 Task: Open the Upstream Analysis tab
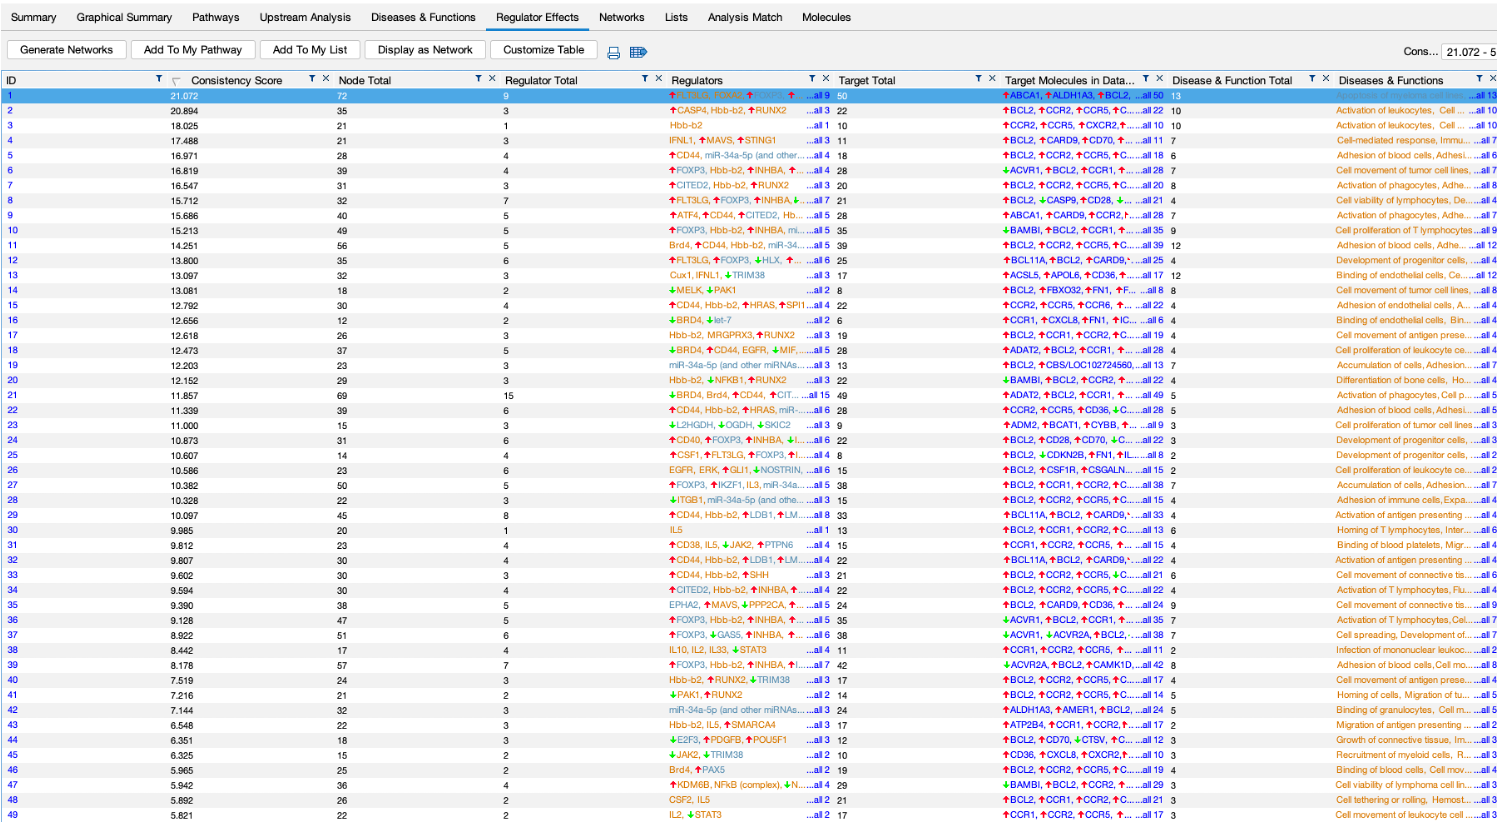305,17
